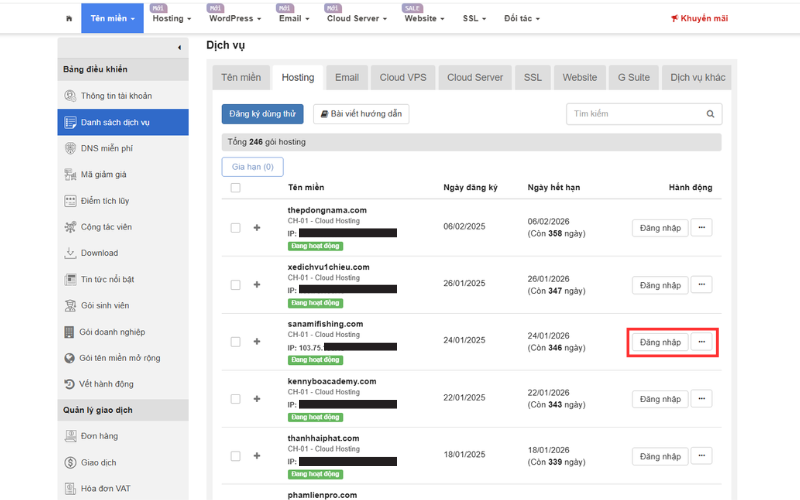
Task: Click Đăng nhập for sanamifishing.com
Action: coord(660,342)
